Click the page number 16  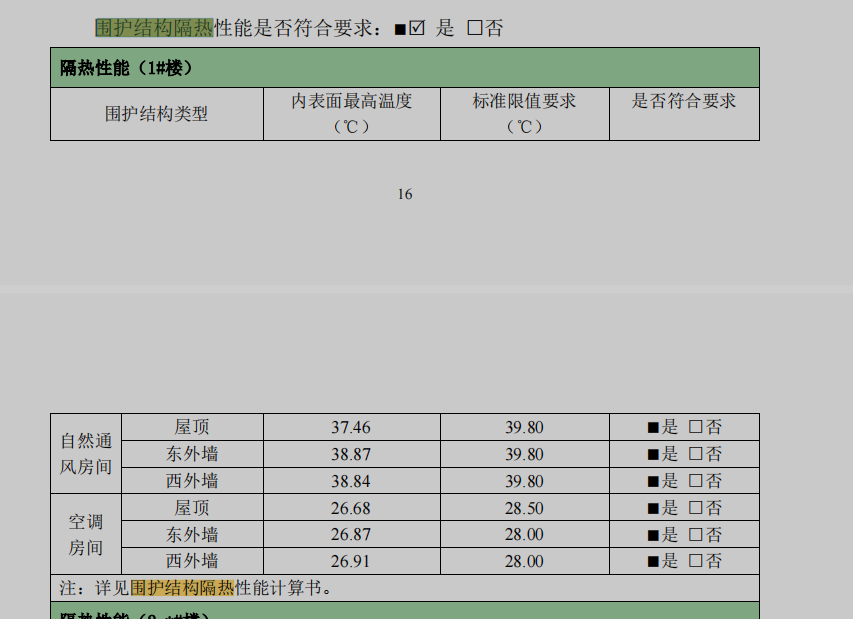point(405,194)
